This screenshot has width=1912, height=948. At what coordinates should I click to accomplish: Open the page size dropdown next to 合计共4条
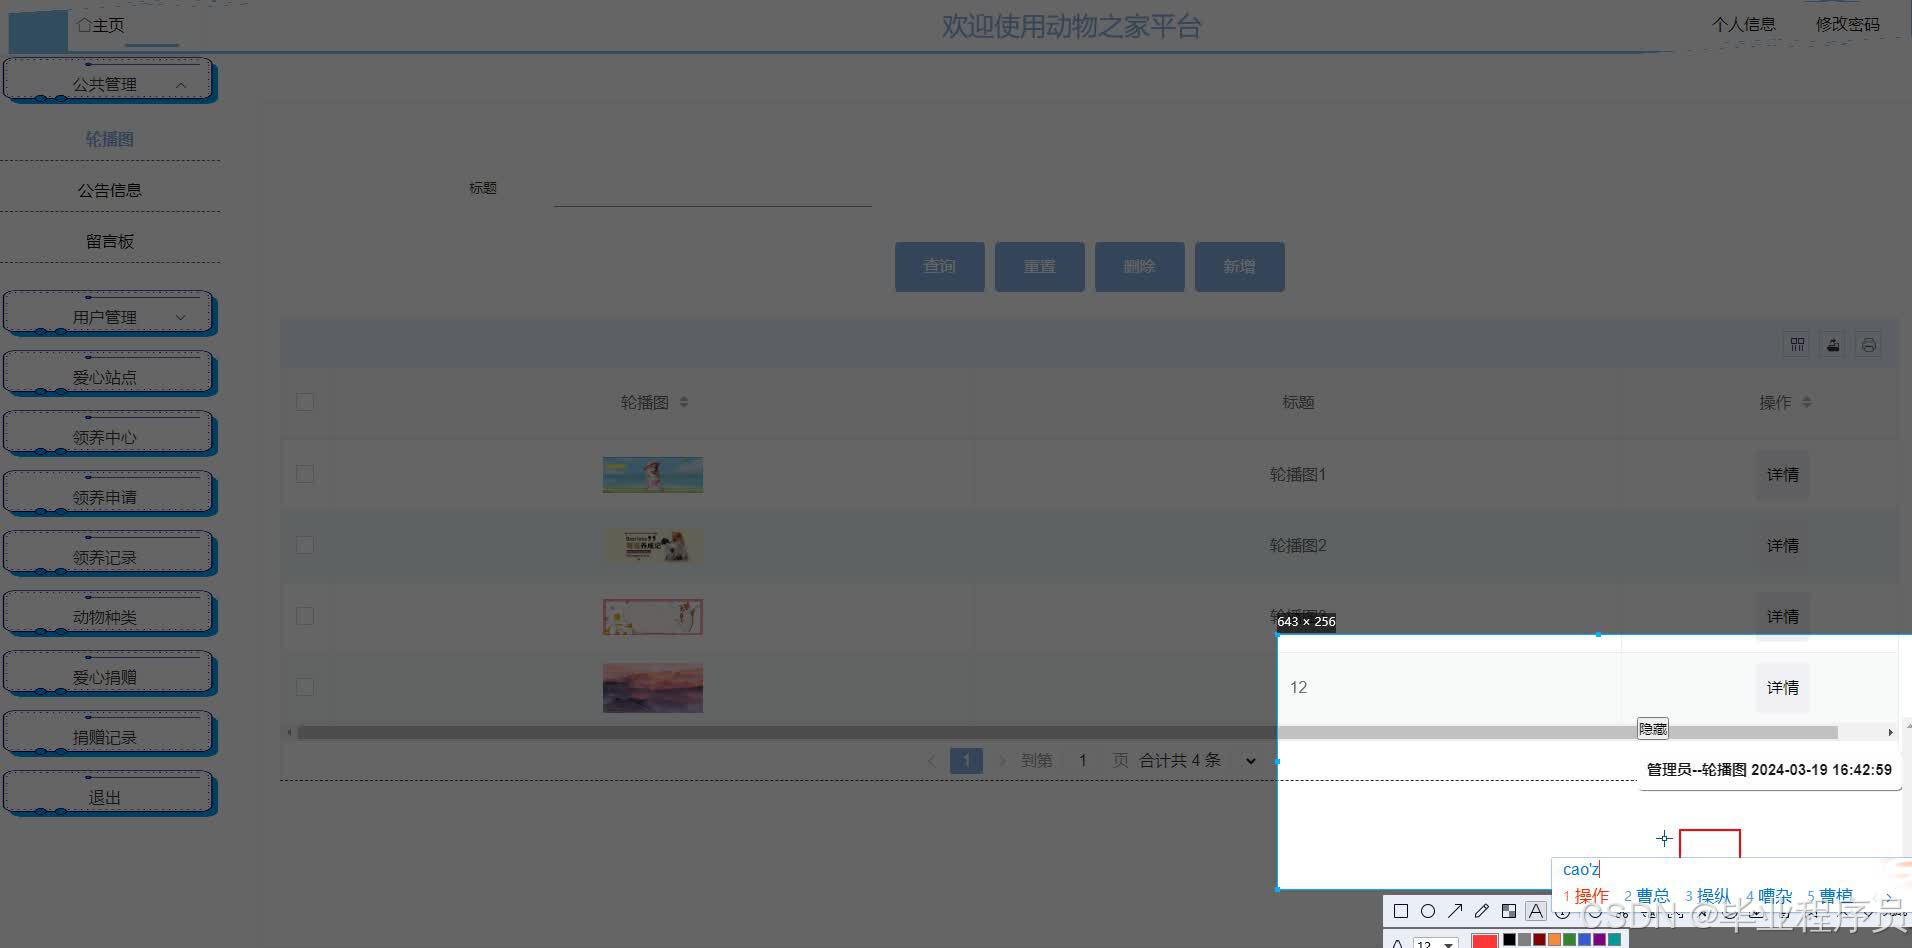1249,760
